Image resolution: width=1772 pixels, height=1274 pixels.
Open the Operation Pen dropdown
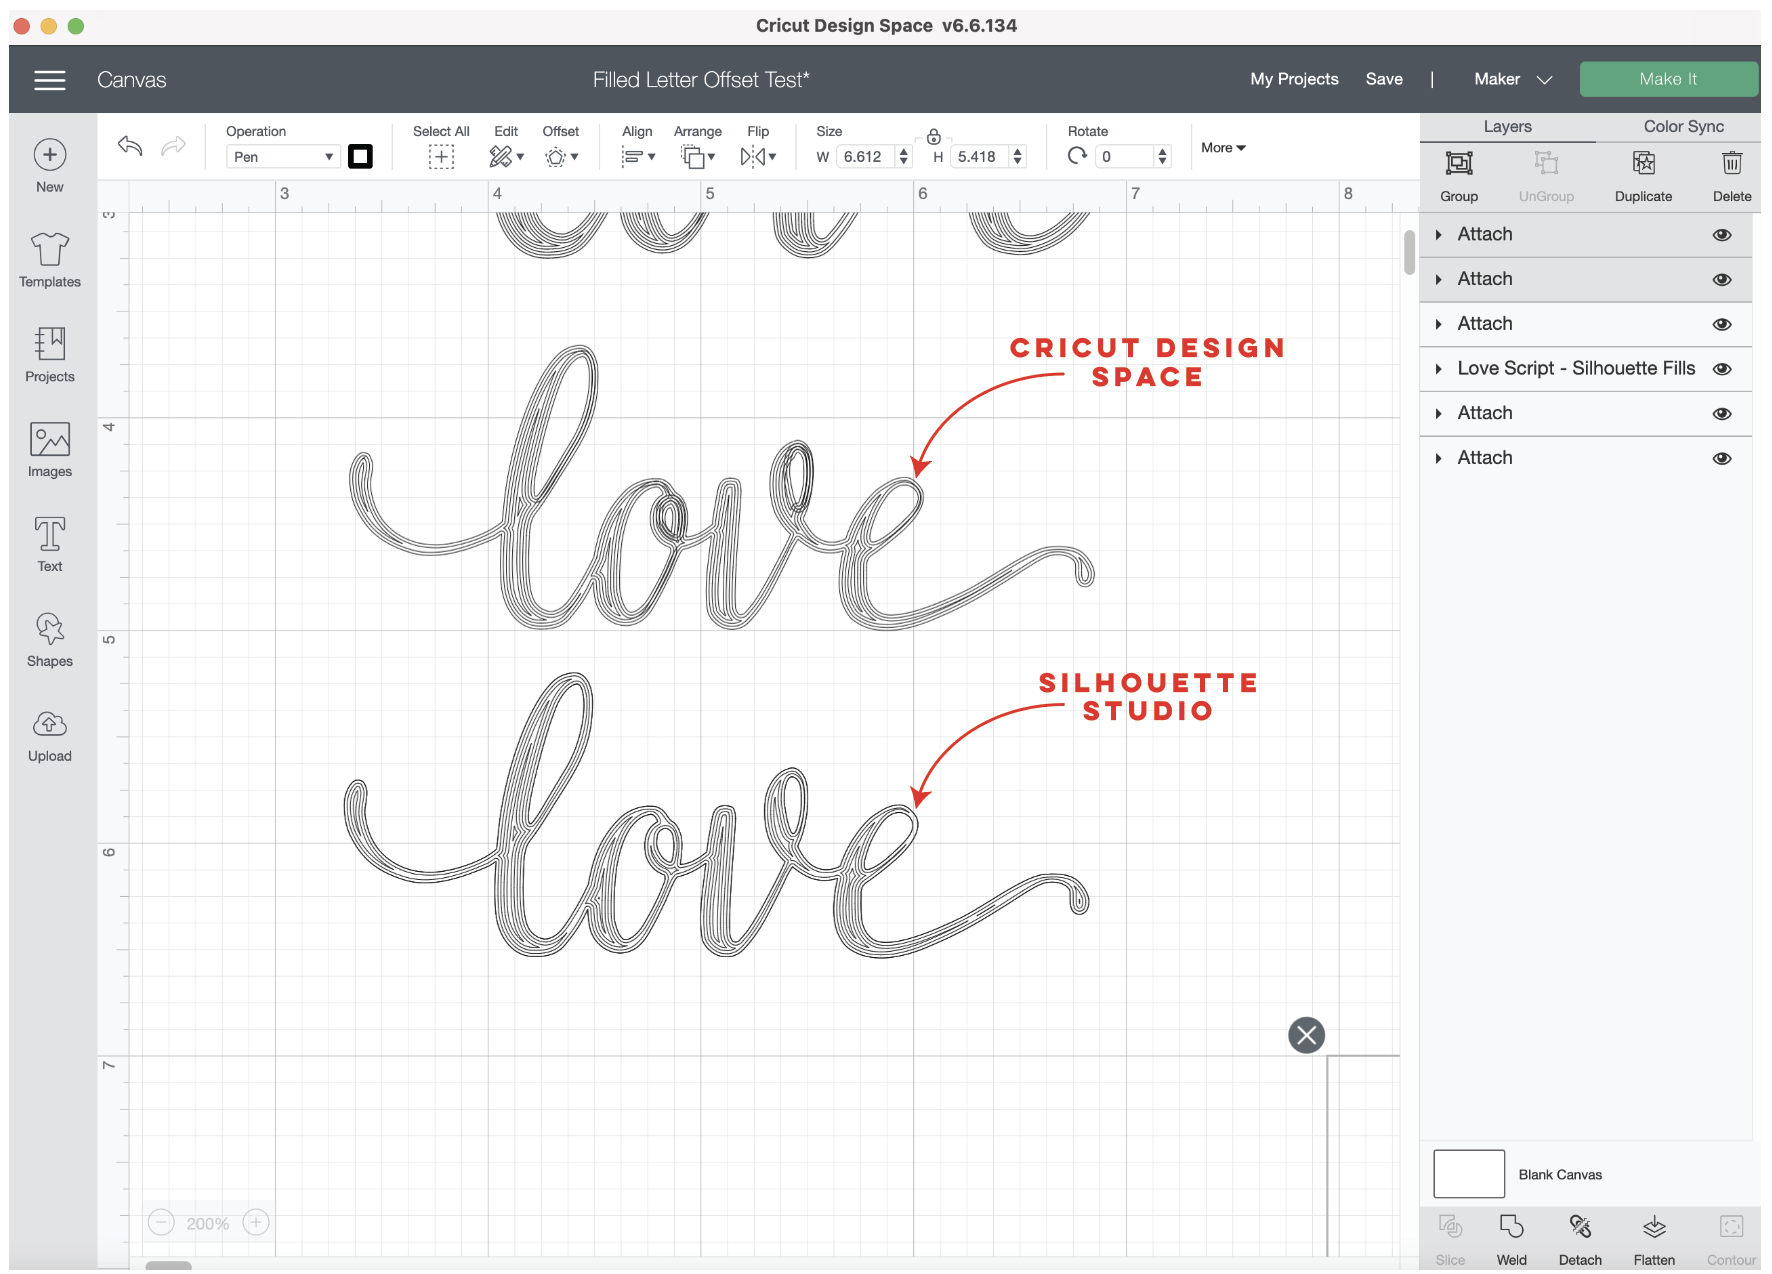[283, 157]
